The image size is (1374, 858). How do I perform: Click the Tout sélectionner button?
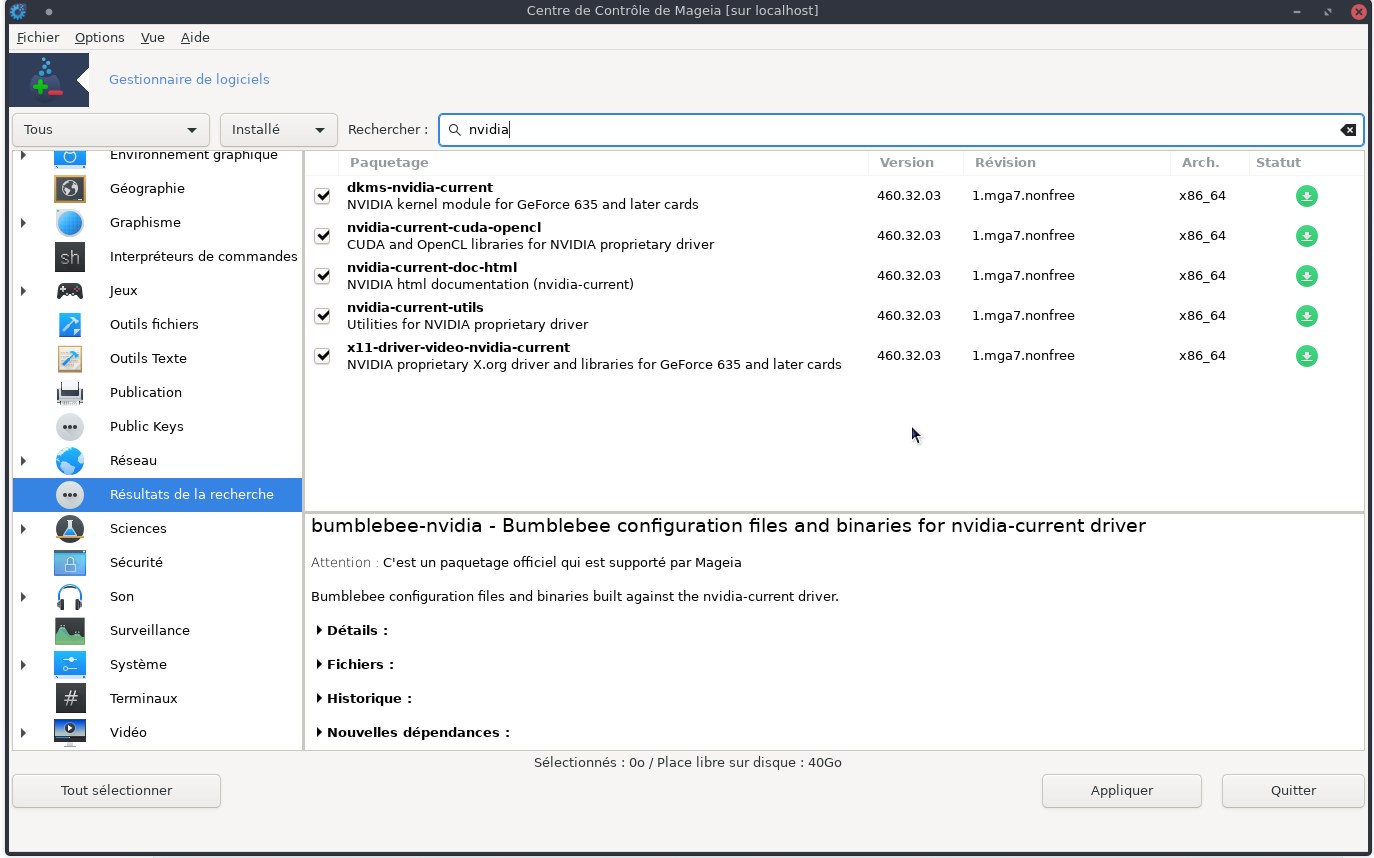[117, 790]
